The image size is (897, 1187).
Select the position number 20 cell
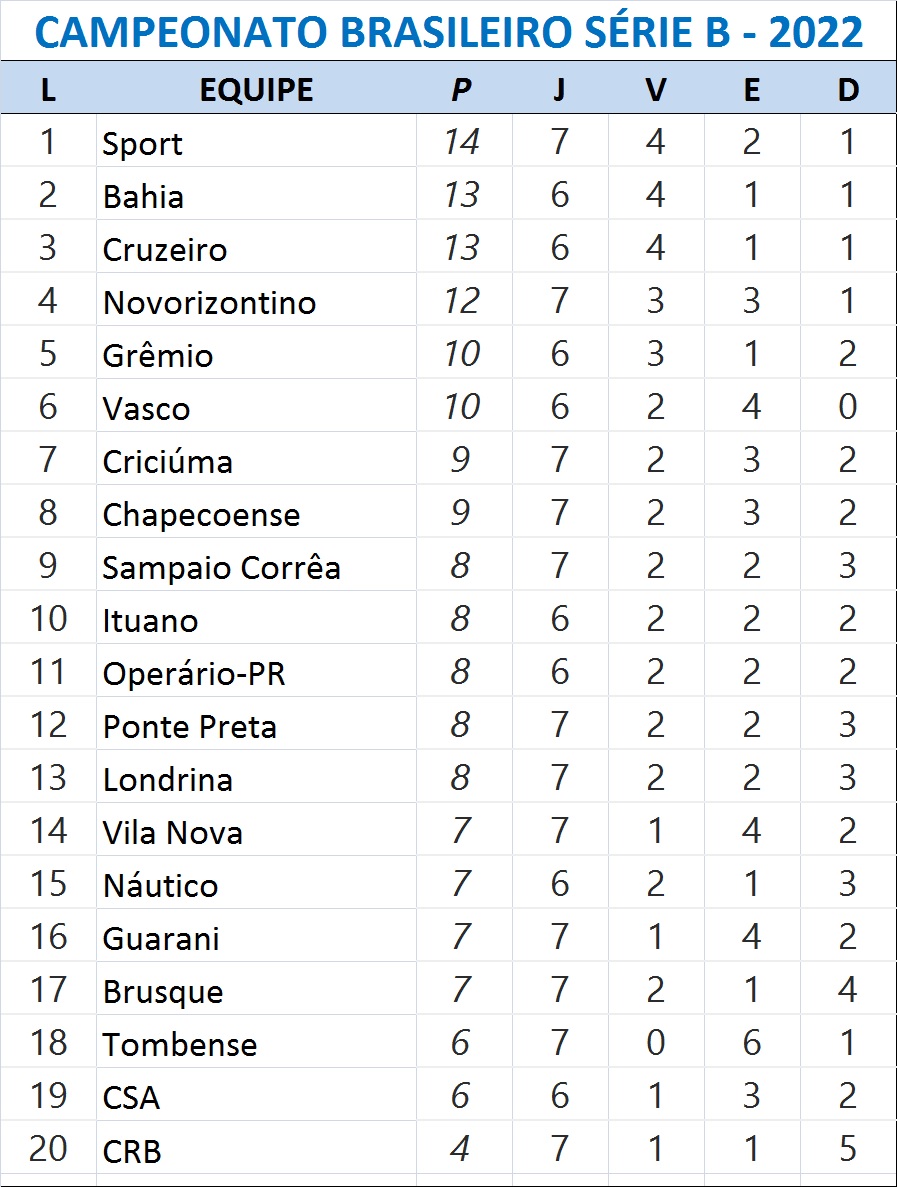pyautogui.click(x=48, y=1150)
